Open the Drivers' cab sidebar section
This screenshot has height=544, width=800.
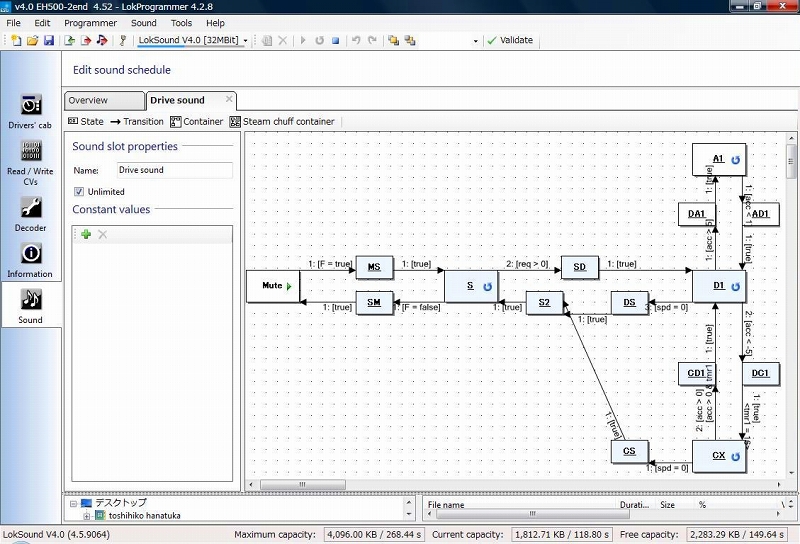(30, 111)
